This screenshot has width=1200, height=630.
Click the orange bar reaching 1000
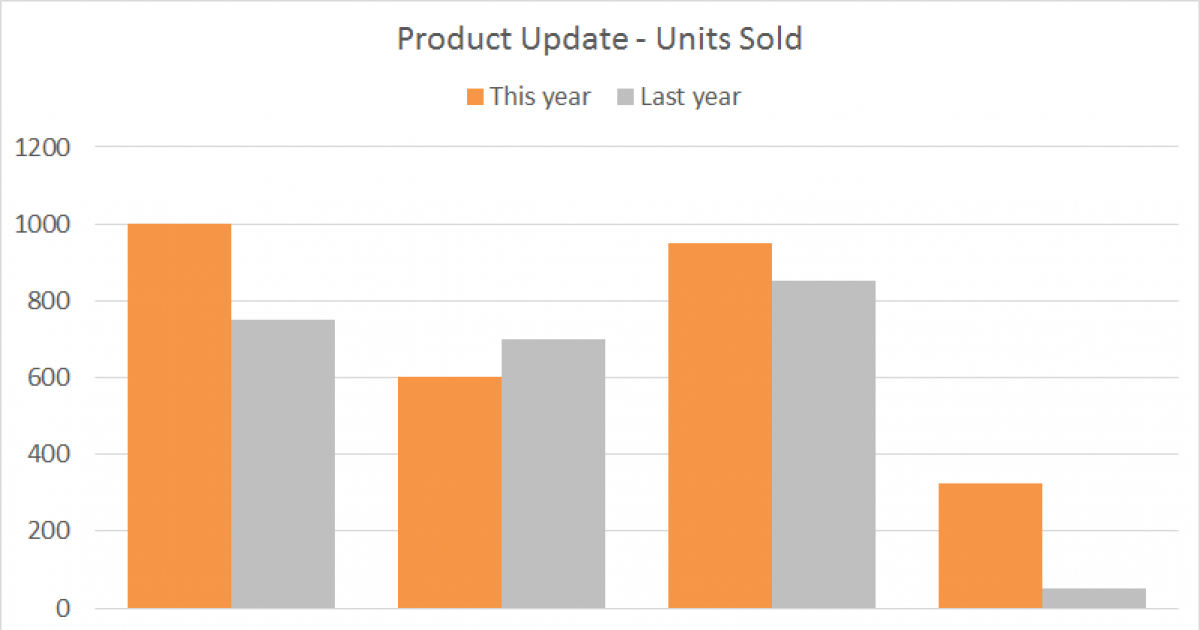click(x=180, y=415)
